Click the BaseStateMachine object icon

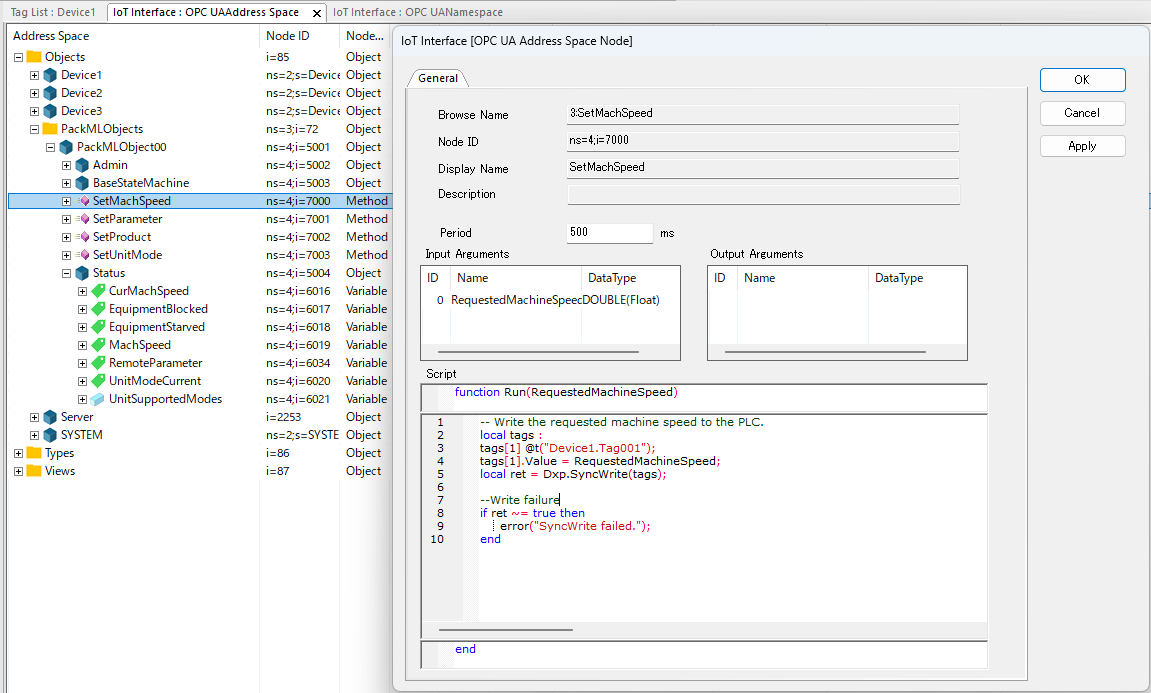(x=82, y=183)
